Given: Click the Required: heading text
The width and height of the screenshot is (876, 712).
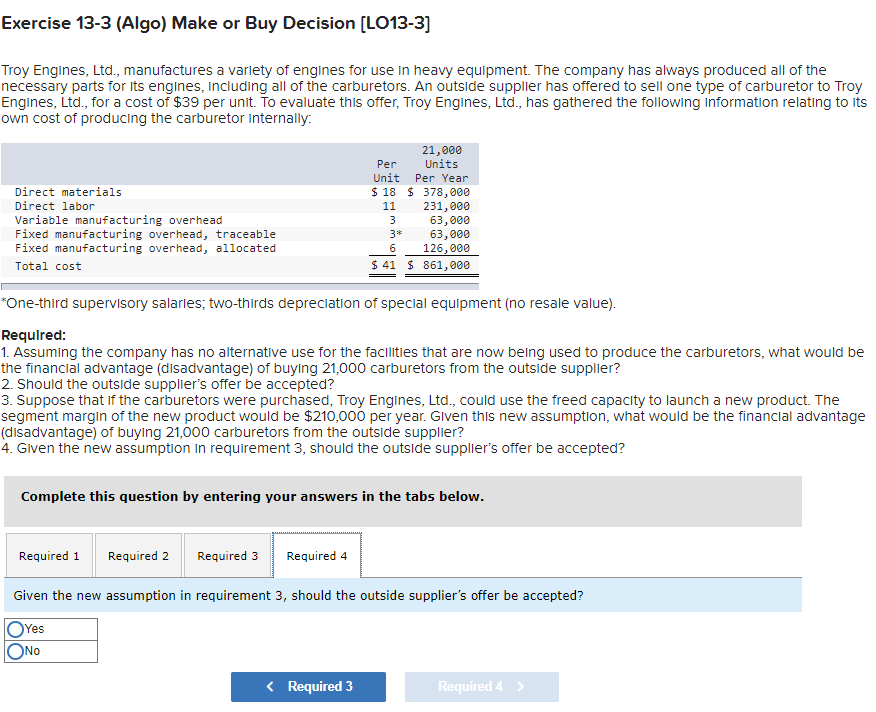Looking at the screenshot, I should point(34,335).
